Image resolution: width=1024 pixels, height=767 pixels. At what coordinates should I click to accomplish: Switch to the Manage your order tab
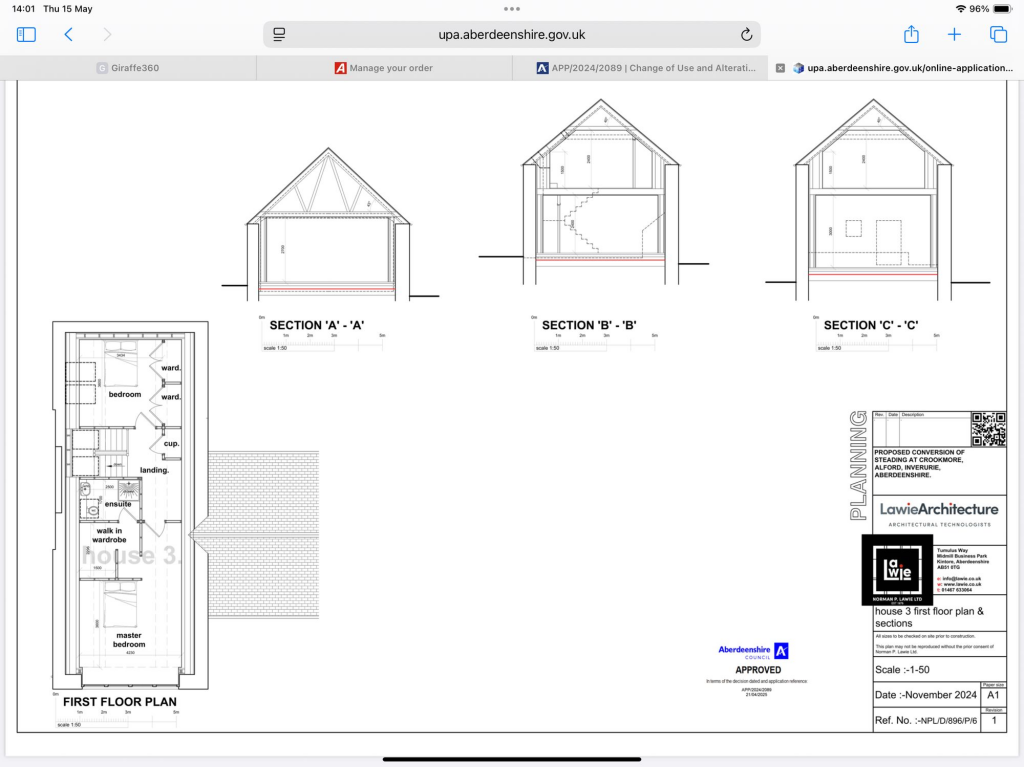(384, 68)
